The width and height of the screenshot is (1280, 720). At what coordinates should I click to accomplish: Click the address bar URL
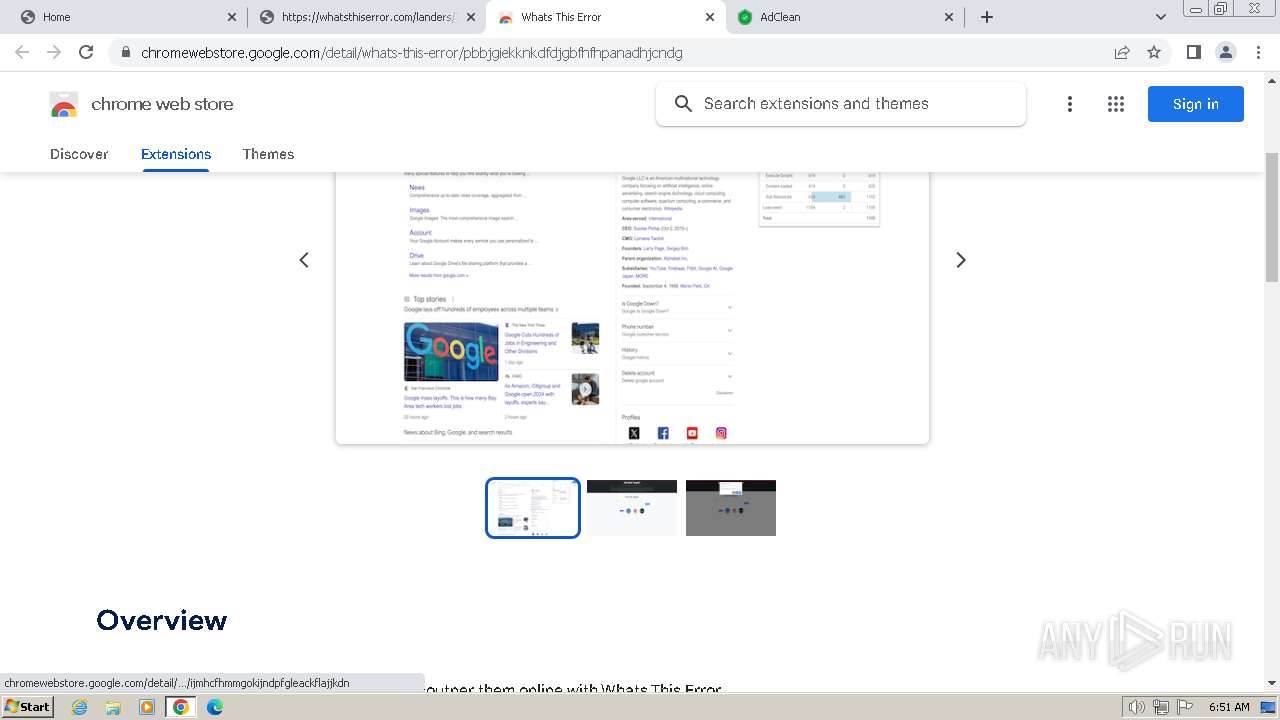point(412,52)
